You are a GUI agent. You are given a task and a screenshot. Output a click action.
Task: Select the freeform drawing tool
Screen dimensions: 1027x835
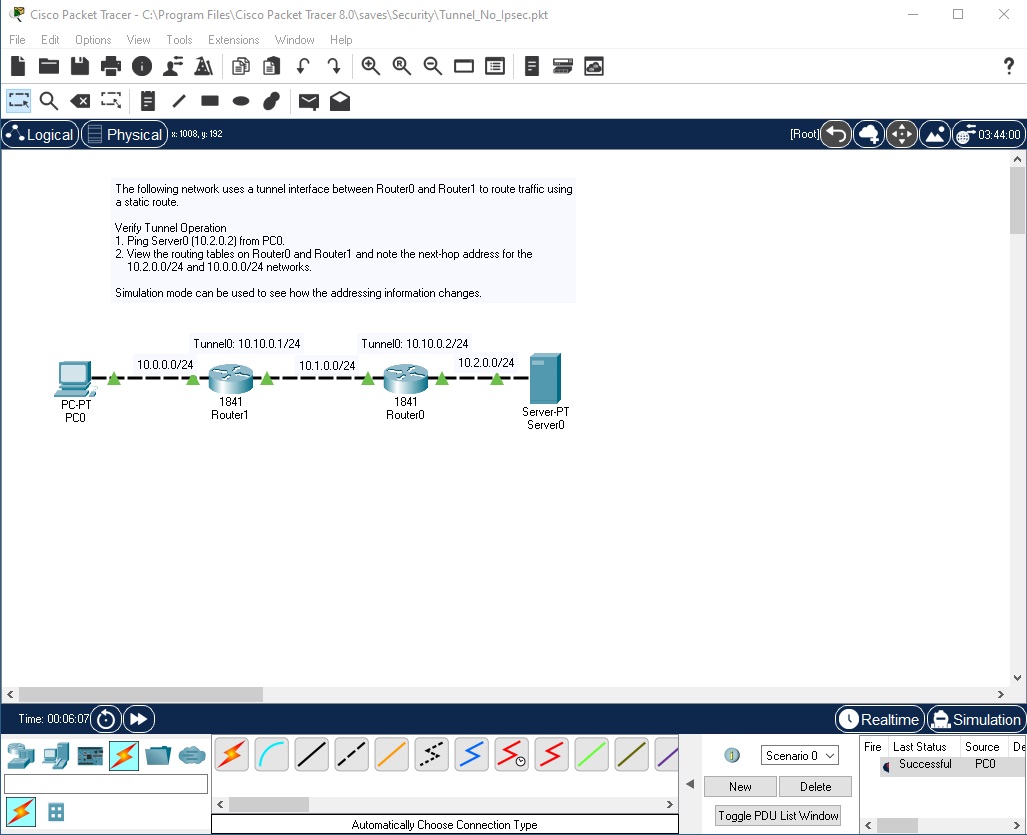[271, 101]
